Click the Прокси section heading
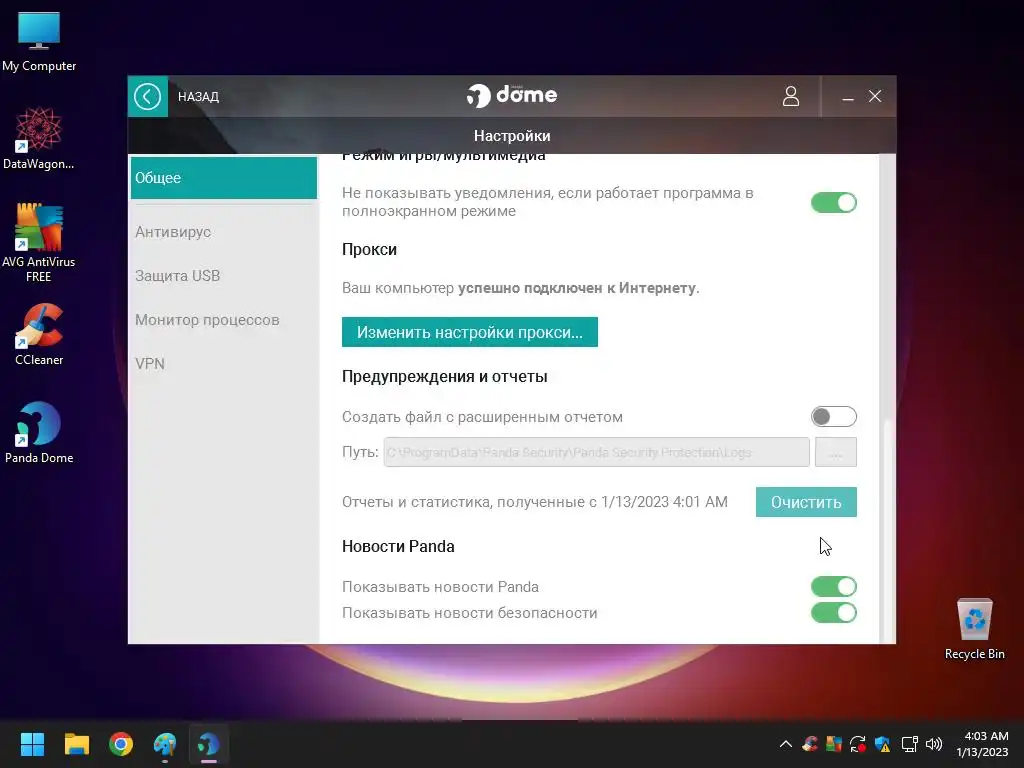Screen dimensions: 1024x768 tap(369, 249)
